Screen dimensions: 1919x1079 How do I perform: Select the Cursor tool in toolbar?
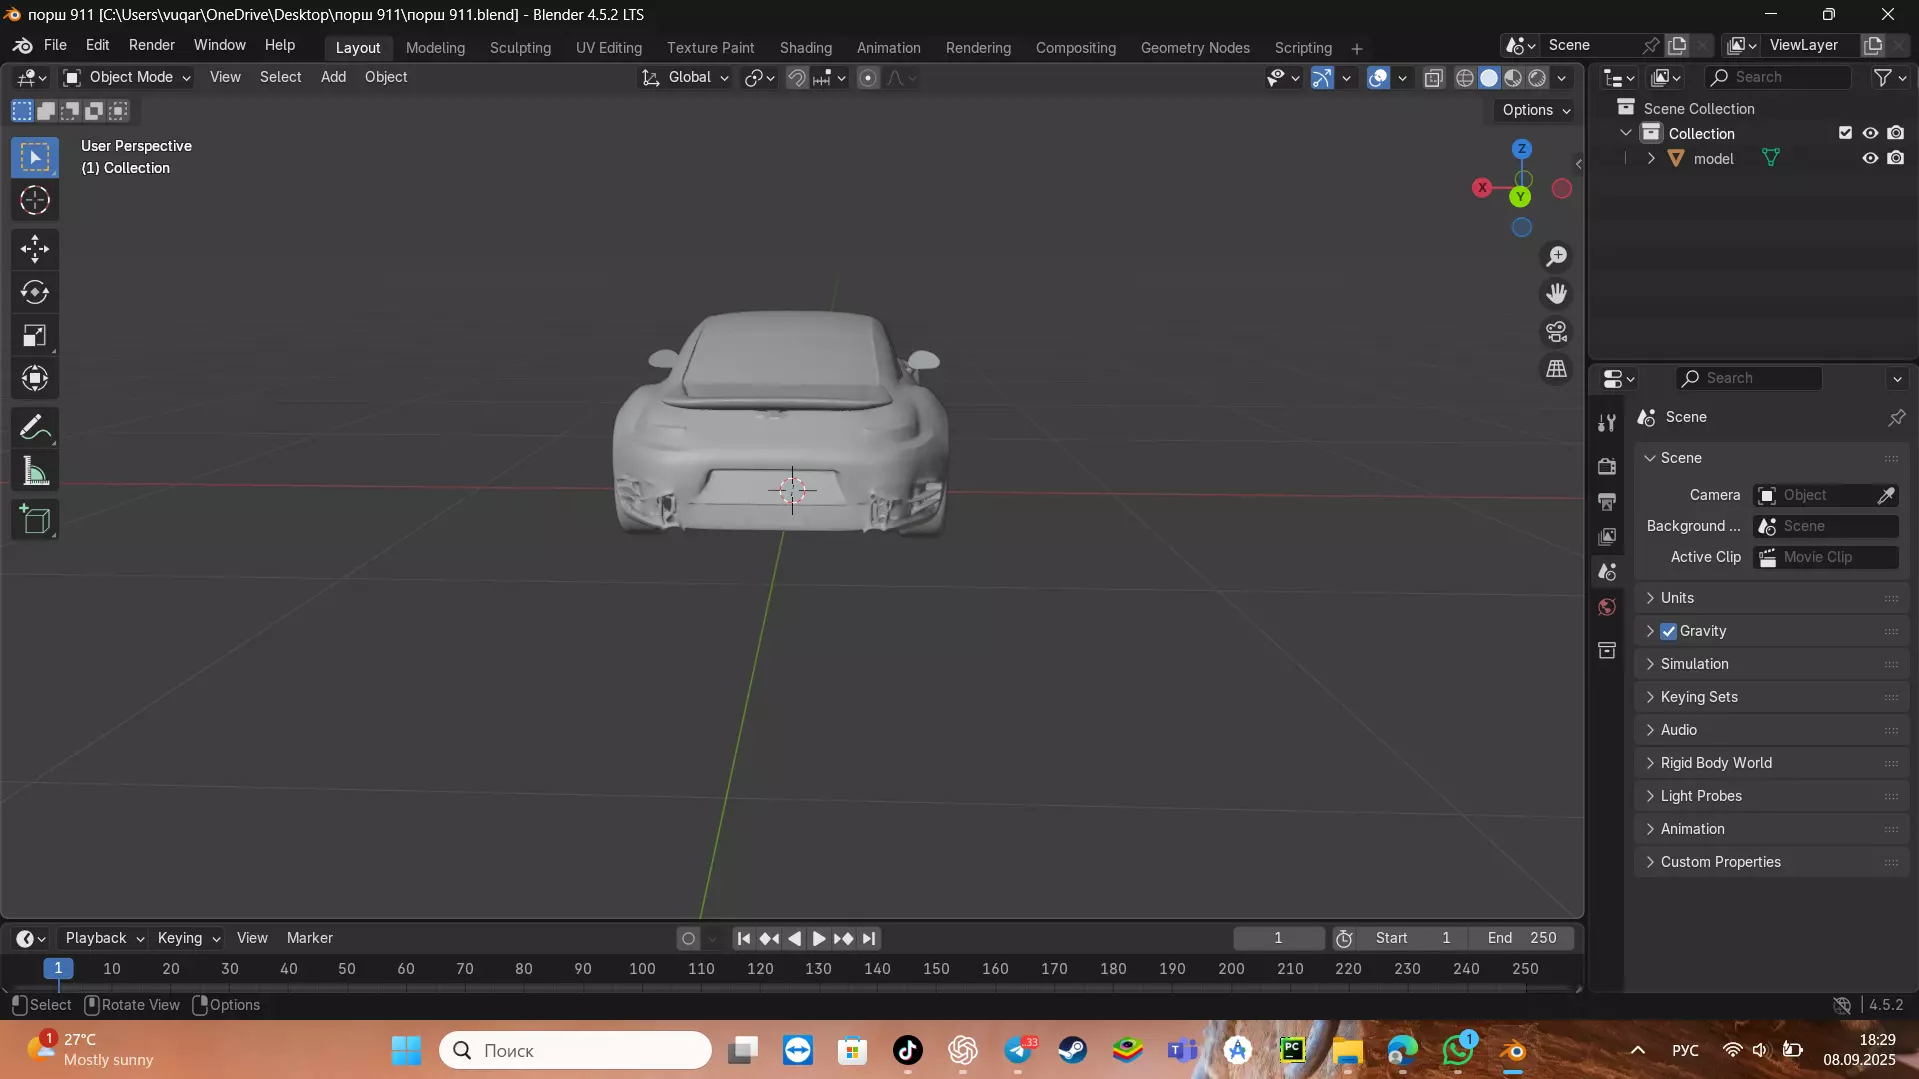coord(35,201)
